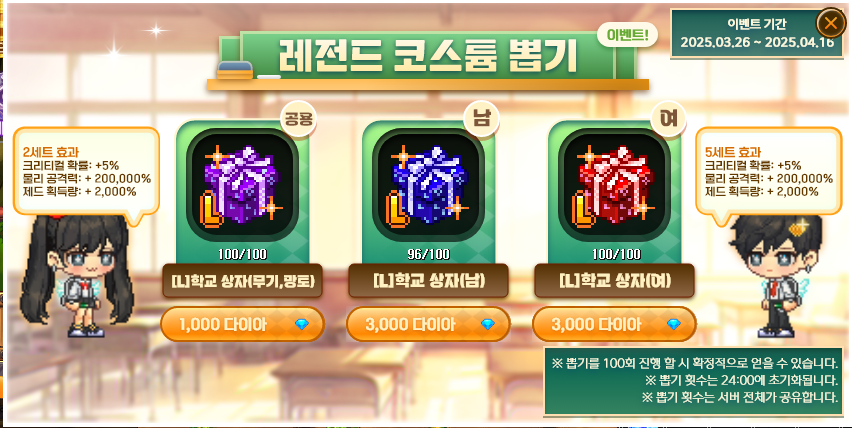Click the 2세트 효과 speech bubble
852x428 pixels.
click(86, 172)
